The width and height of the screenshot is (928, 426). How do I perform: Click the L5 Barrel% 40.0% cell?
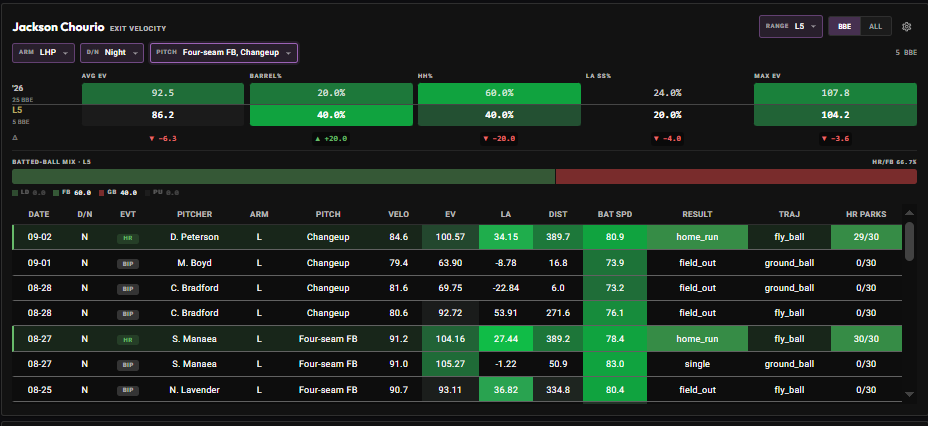(331, 115)
